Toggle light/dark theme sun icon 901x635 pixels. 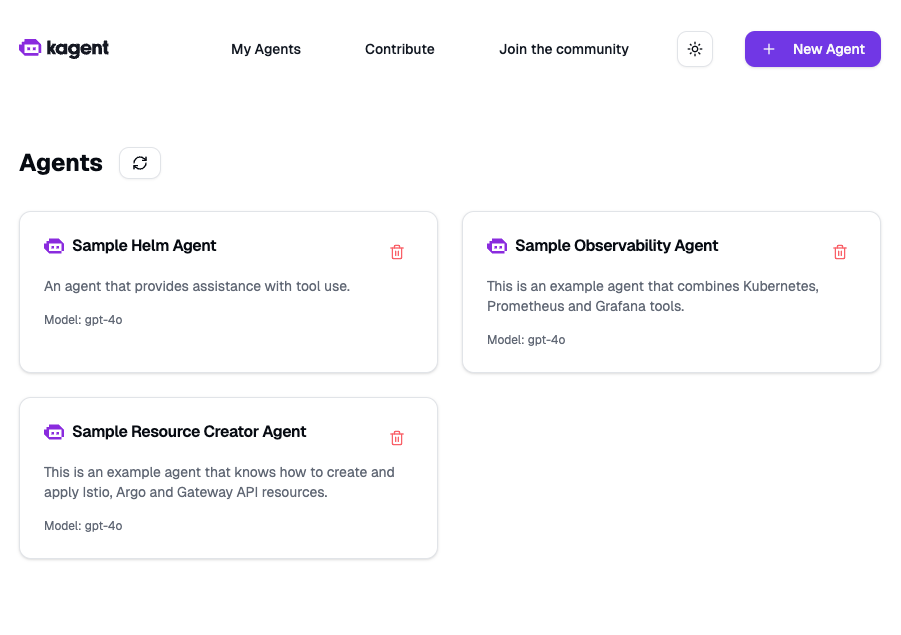(x=695, y=49)
